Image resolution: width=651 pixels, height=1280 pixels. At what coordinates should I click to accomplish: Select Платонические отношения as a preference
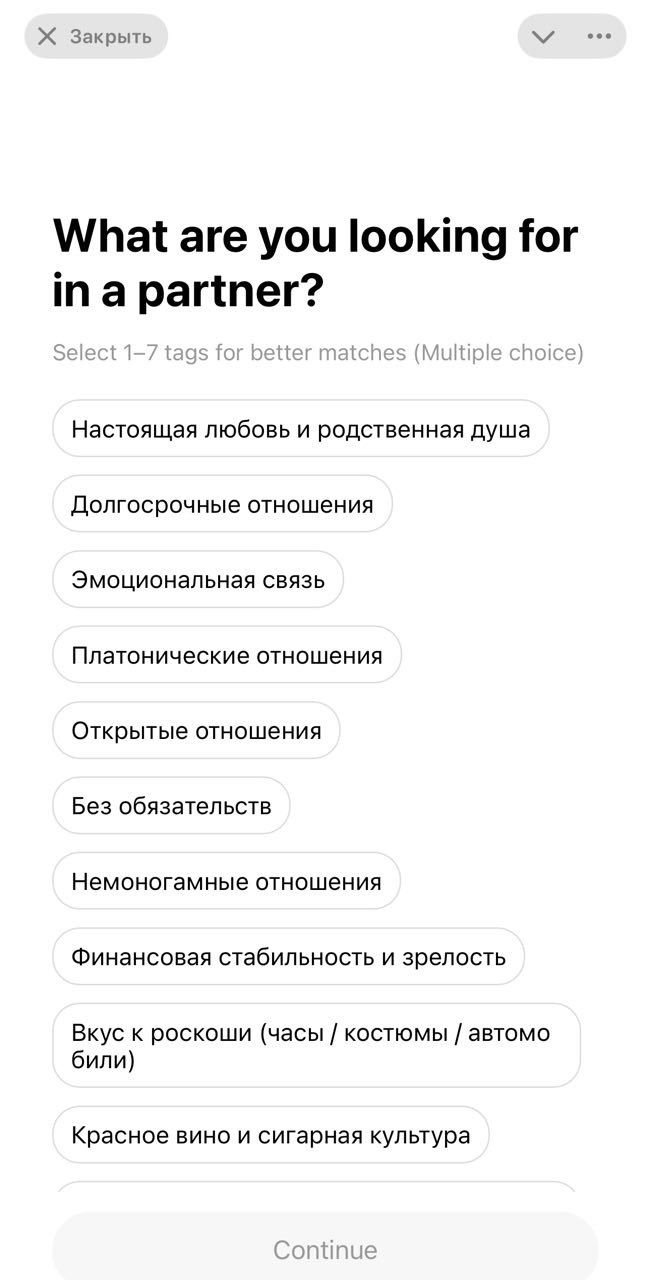point(226,654)
